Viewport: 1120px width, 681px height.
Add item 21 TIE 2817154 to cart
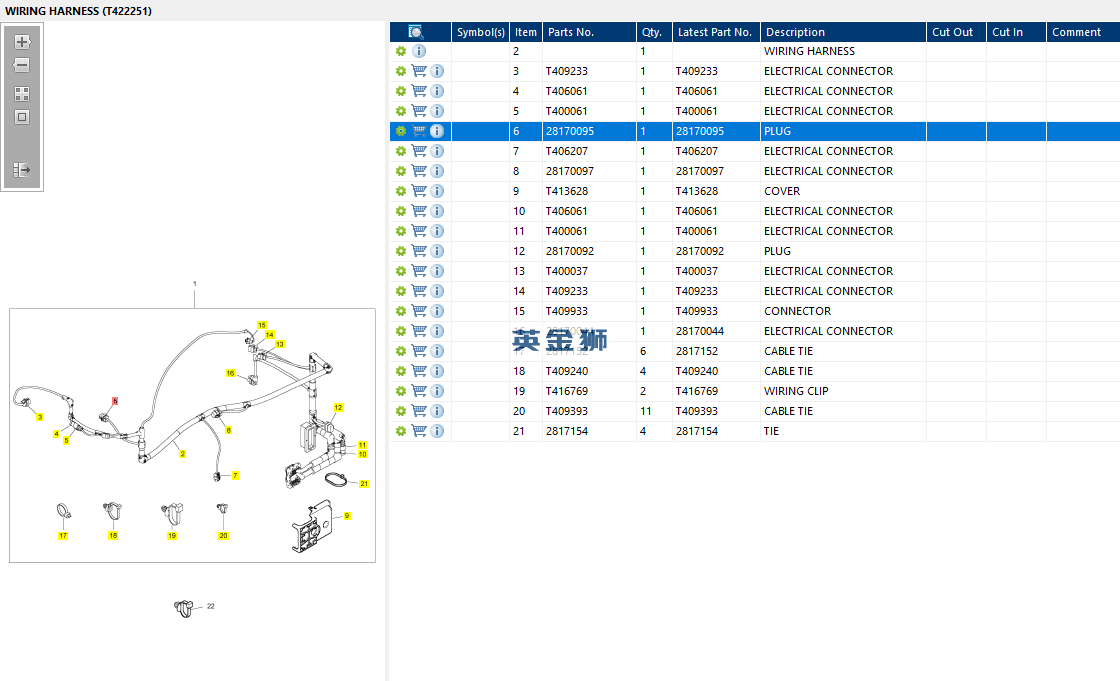point(419,431)
